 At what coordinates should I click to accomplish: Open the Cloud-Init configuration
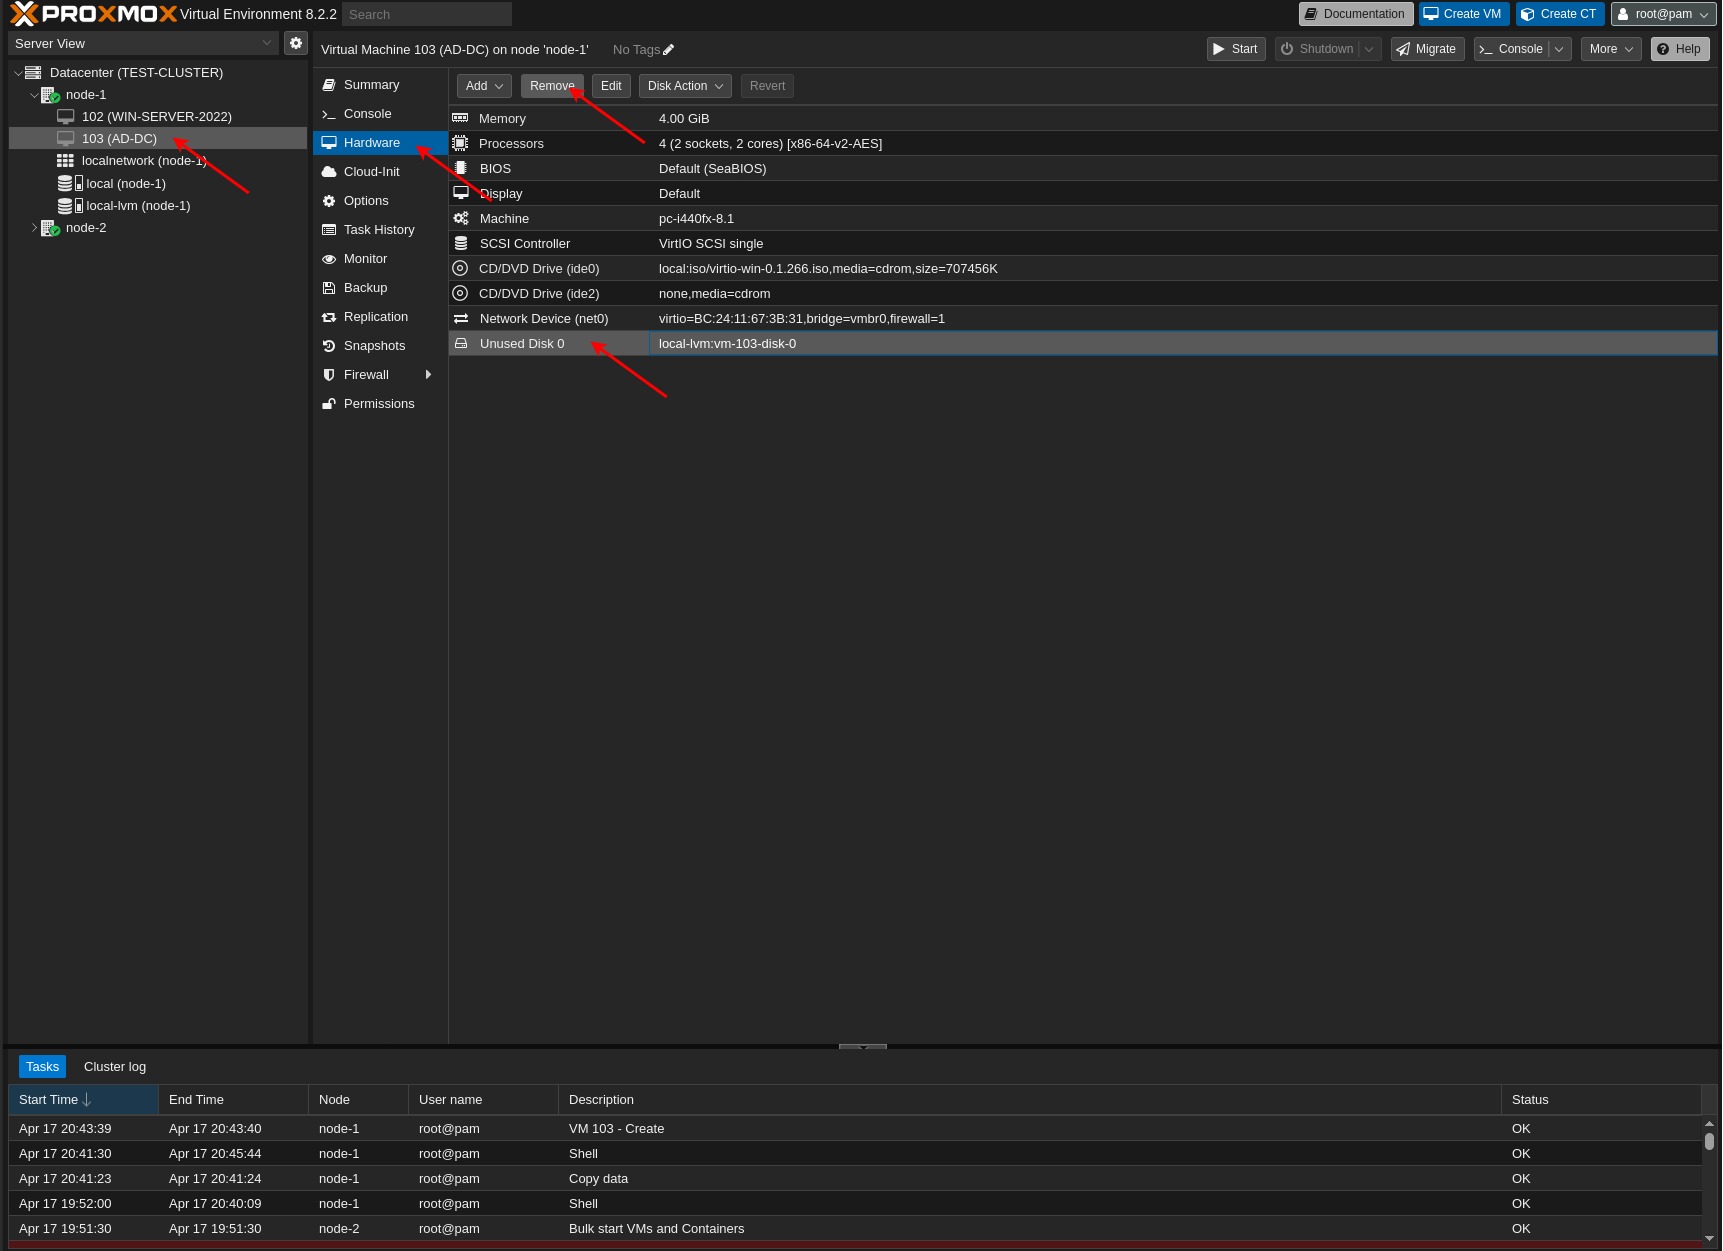pyautogui.click(x=370, y=171)
